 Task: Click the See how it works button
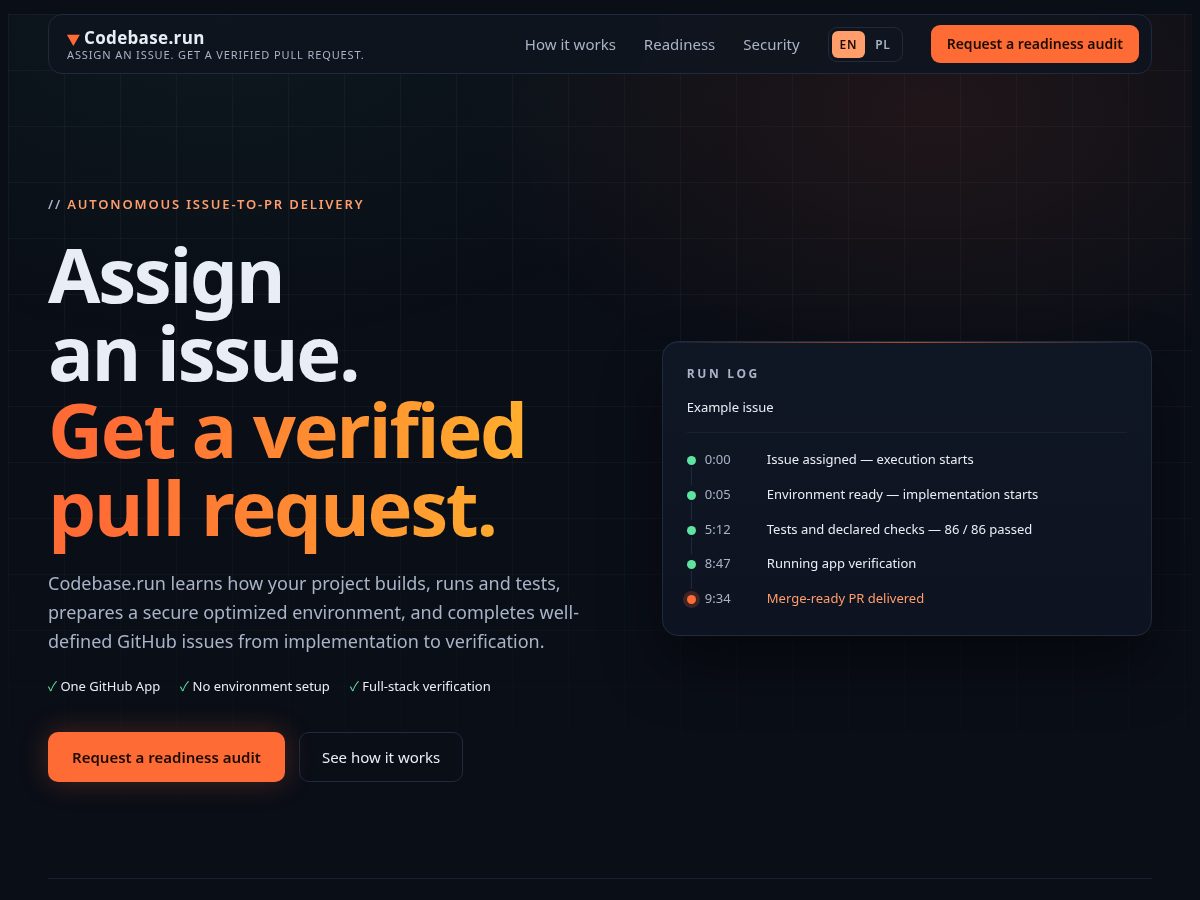[x=381, y=757]
